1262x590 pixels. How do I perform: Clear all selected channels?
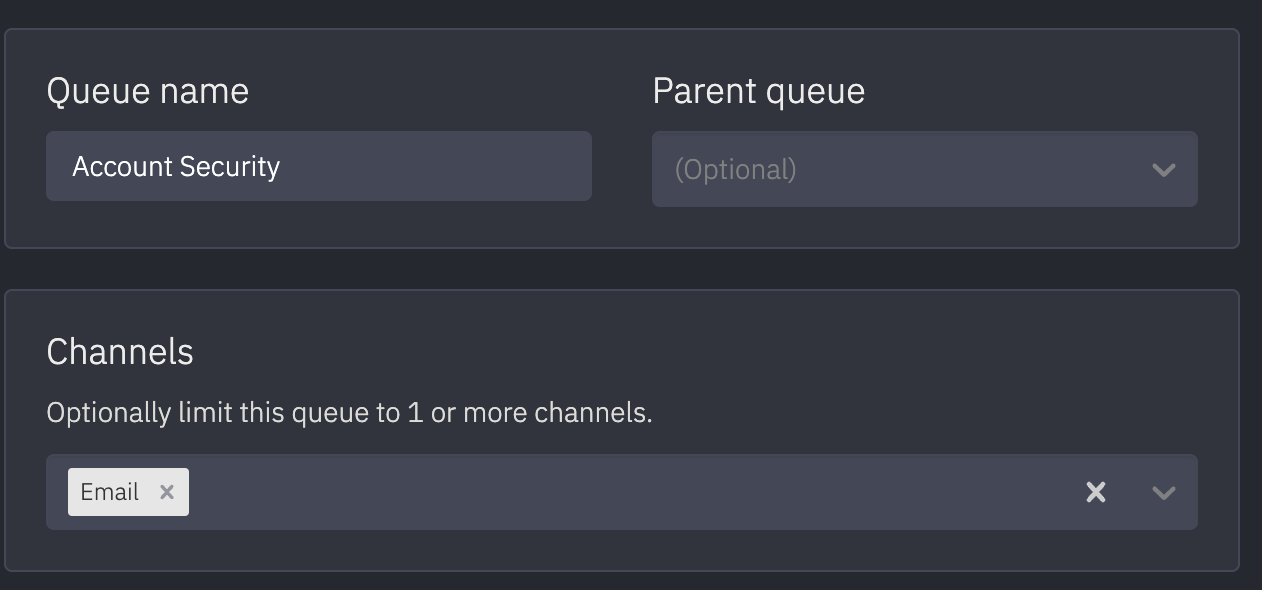(x=1096, y=492)
